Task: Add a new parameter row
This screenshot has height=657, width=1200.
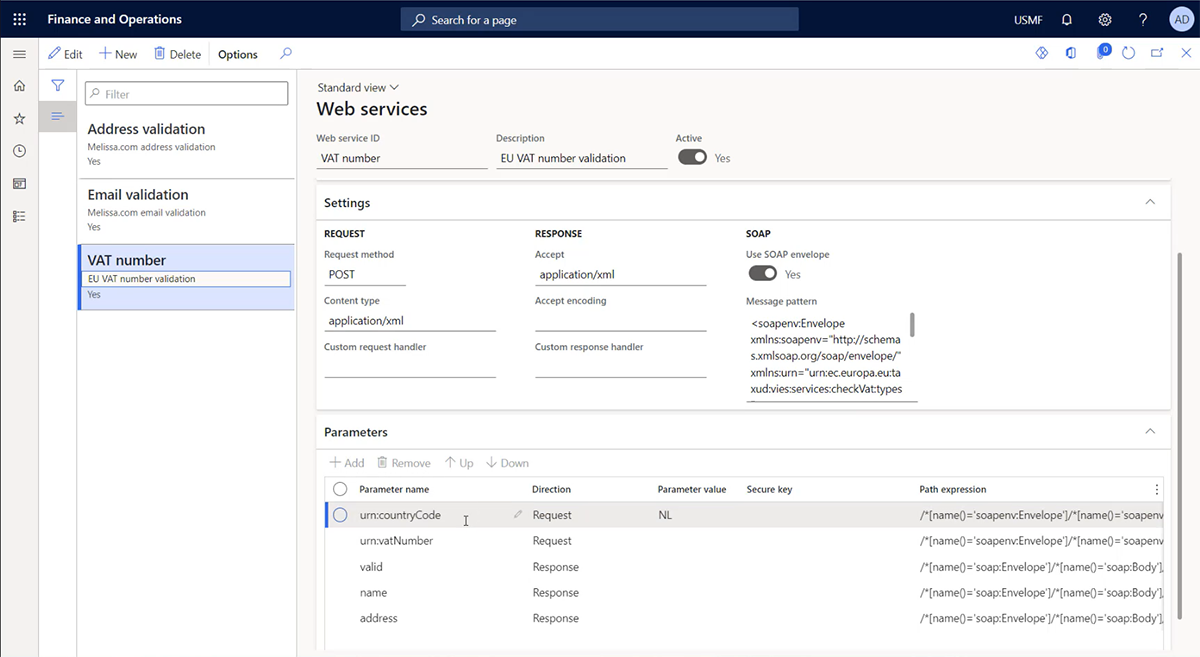Action: pyautogui.click(x=347, y=463)
